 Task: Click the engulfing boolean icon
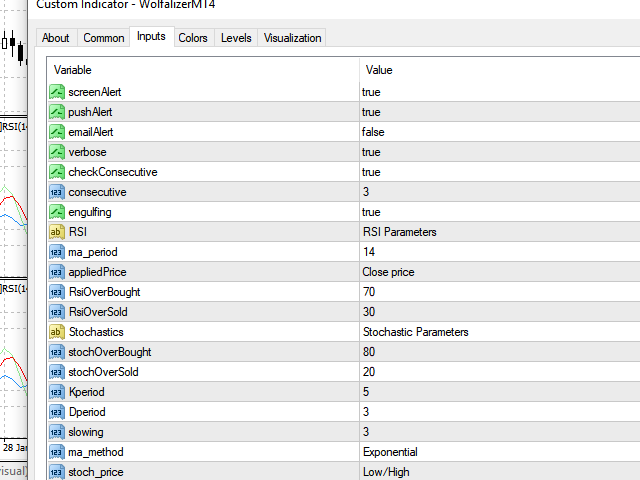[57, 212]
